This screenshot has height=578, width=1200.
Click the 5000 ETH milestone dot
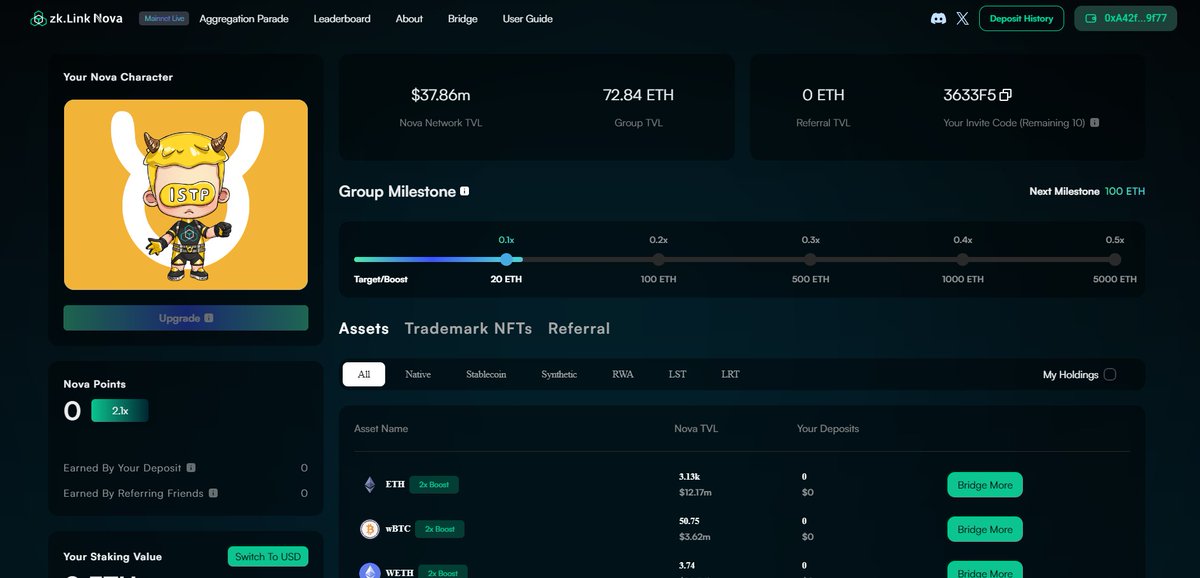coord(1115,259)
